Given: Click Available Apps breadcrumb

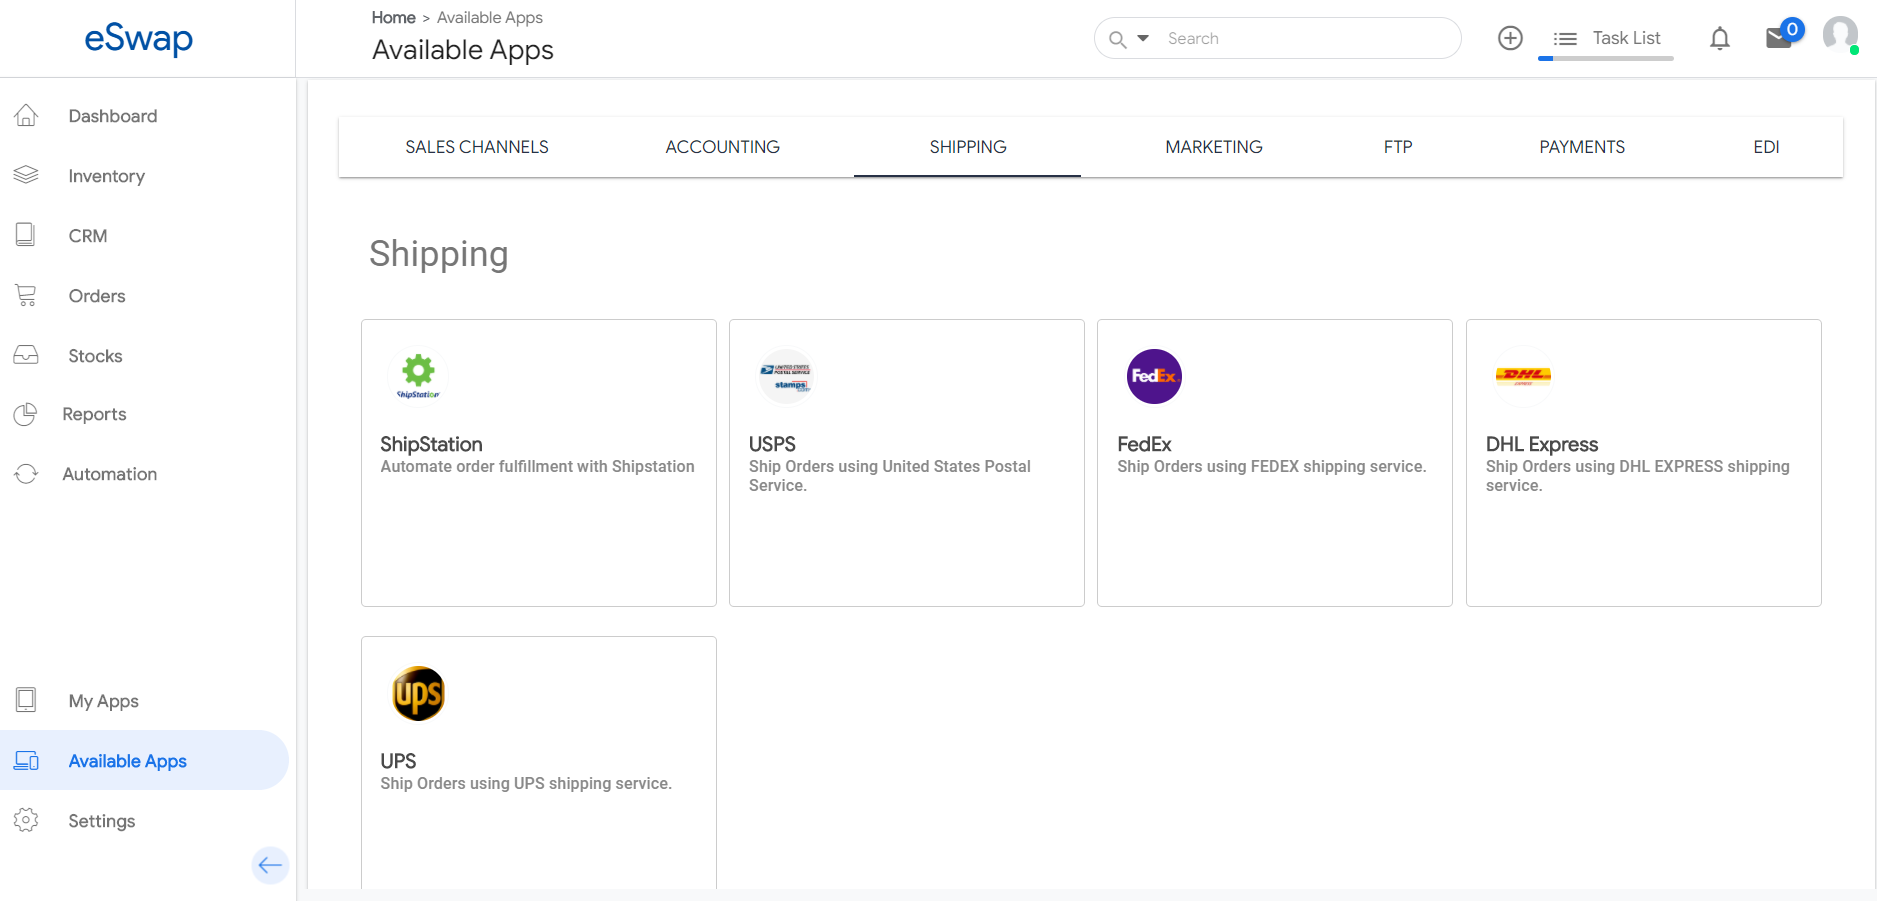Looking at the screenshot, I should click(490, 17).
